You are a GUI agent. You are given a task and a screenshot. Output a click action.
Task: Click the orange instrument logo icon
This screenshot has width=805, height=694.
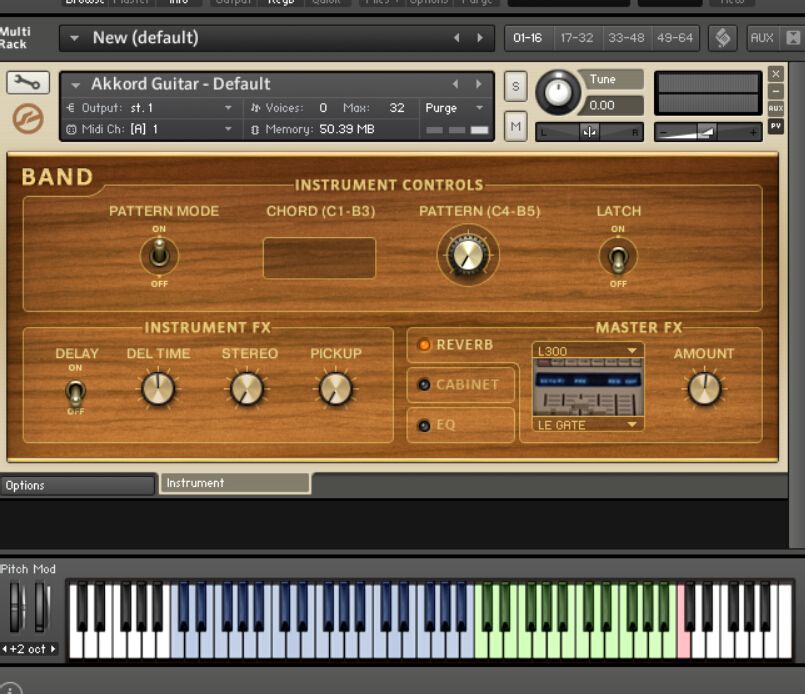coord(27,119)
